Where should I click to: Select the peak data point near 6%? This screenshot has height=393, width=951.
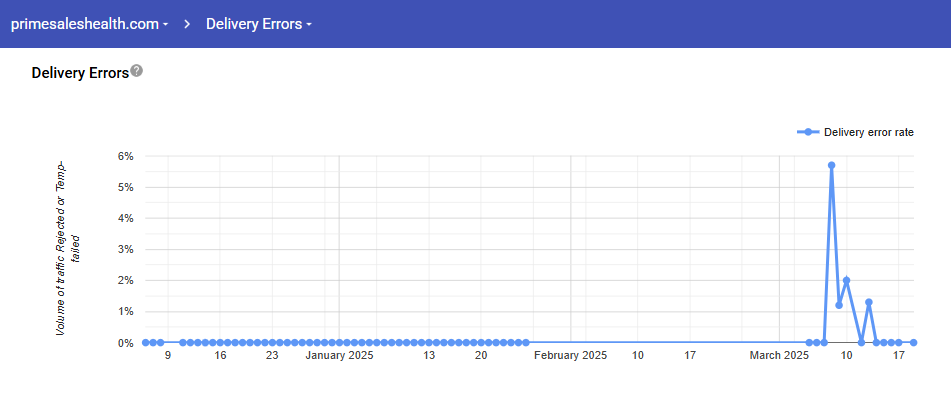point(831,165)
